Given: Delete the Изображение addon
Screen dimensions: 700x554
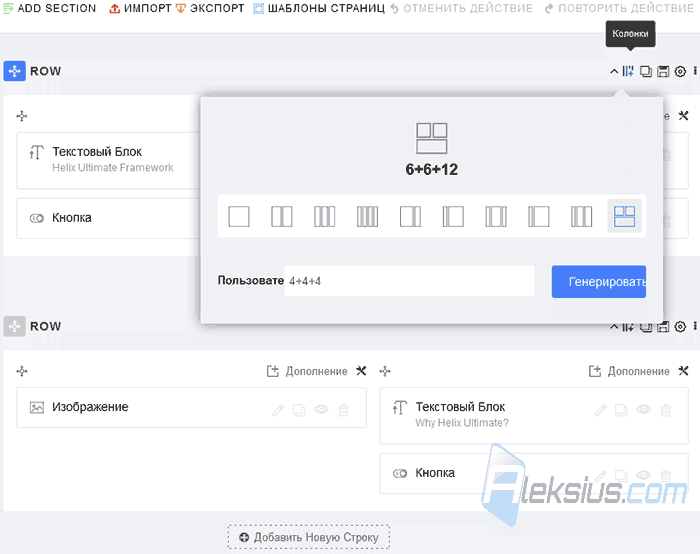Looking at the screenshot, I should (x=343, y=410).
